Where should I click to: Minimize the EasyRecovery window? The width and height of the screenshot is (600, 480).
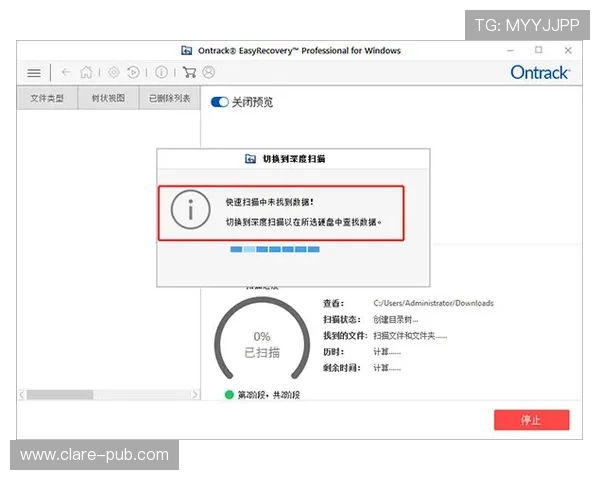(510, 51)
